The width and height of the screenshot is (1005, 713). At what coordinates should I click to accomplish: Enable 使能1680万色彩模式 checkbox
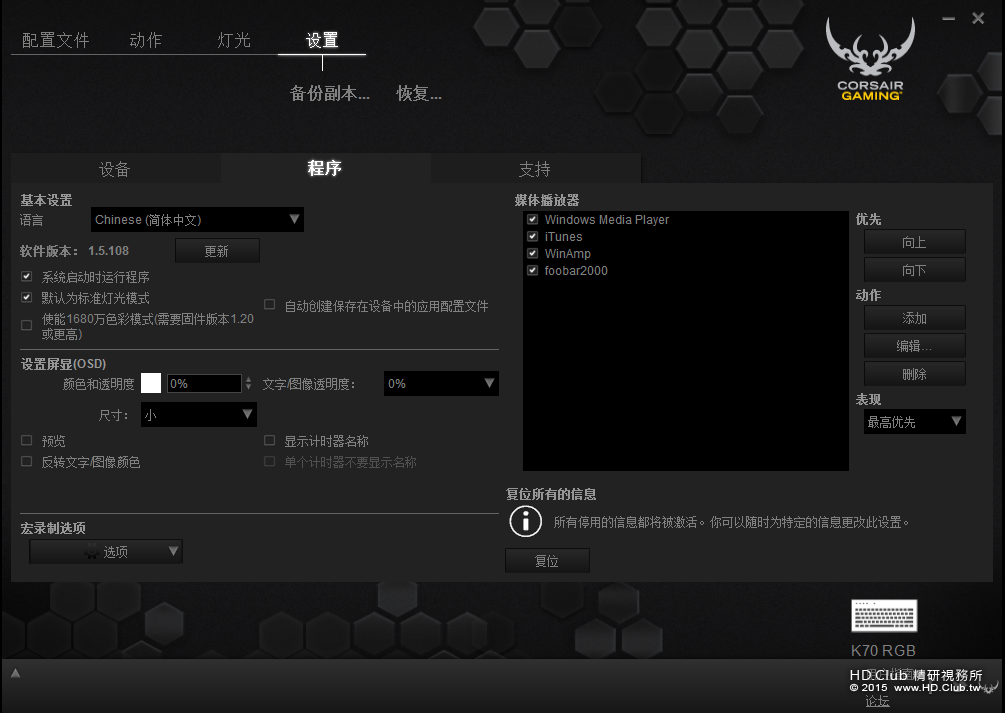coord(26,325)
